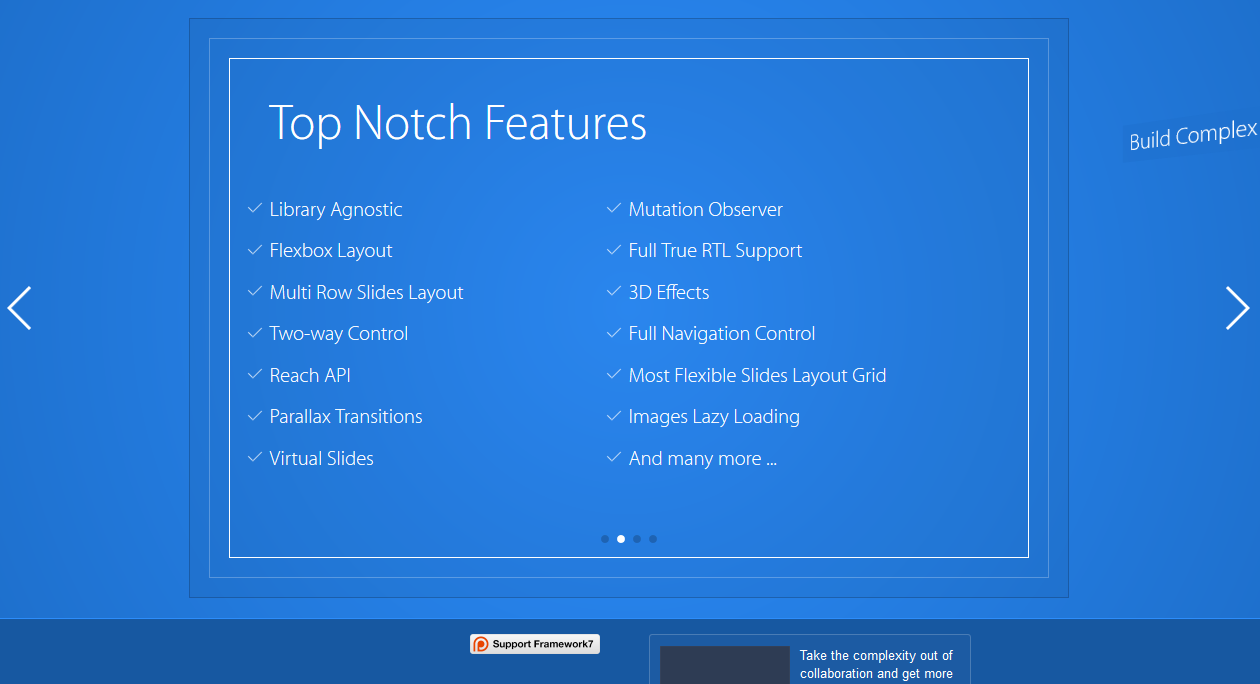Advance to next slide with right arrow

tap(1238, 308)
